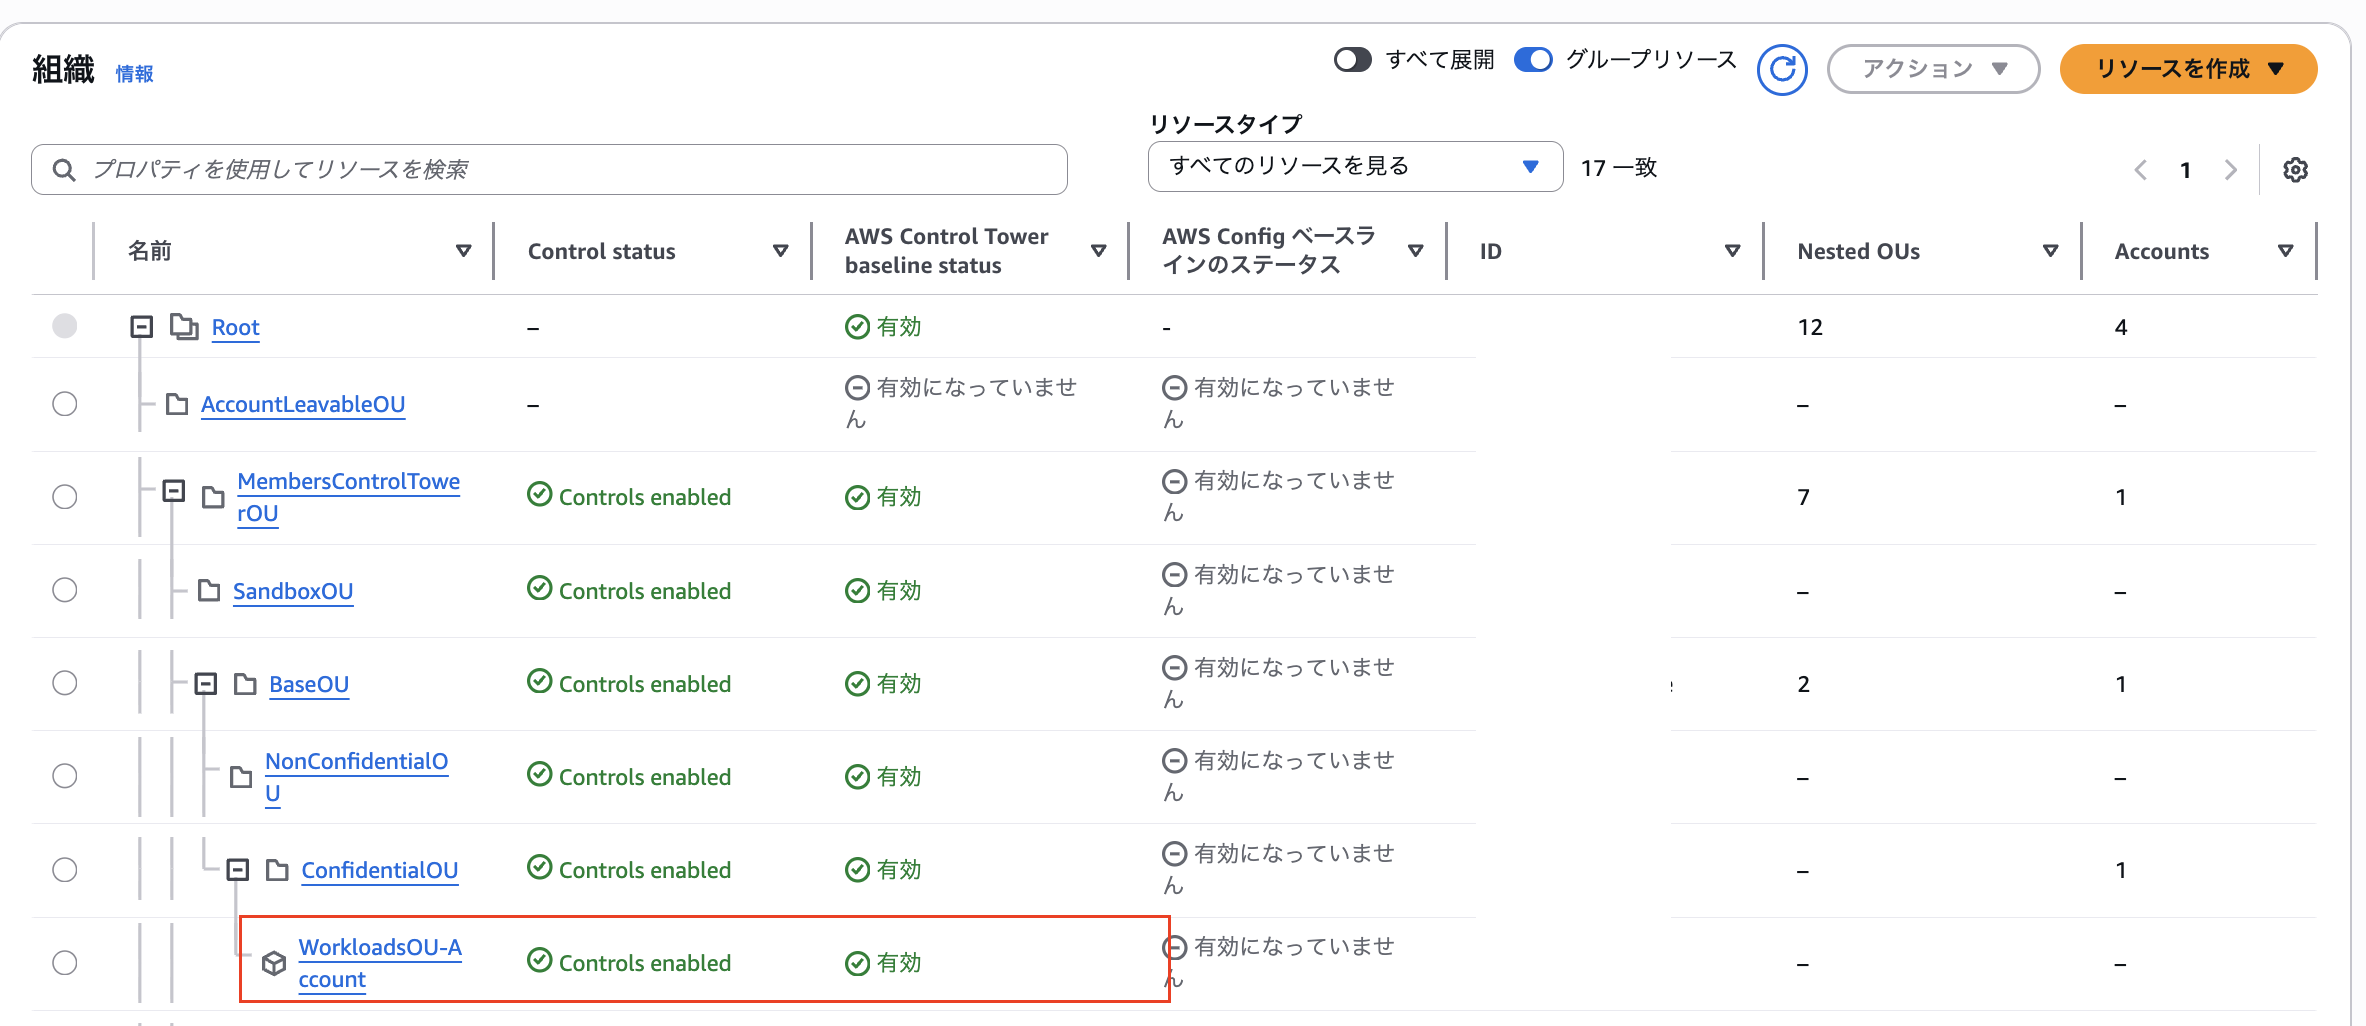This screenshot has width=2366, height=1026.
Task: Click the 情報 link next to 組織
Action: tap(136, 73)
